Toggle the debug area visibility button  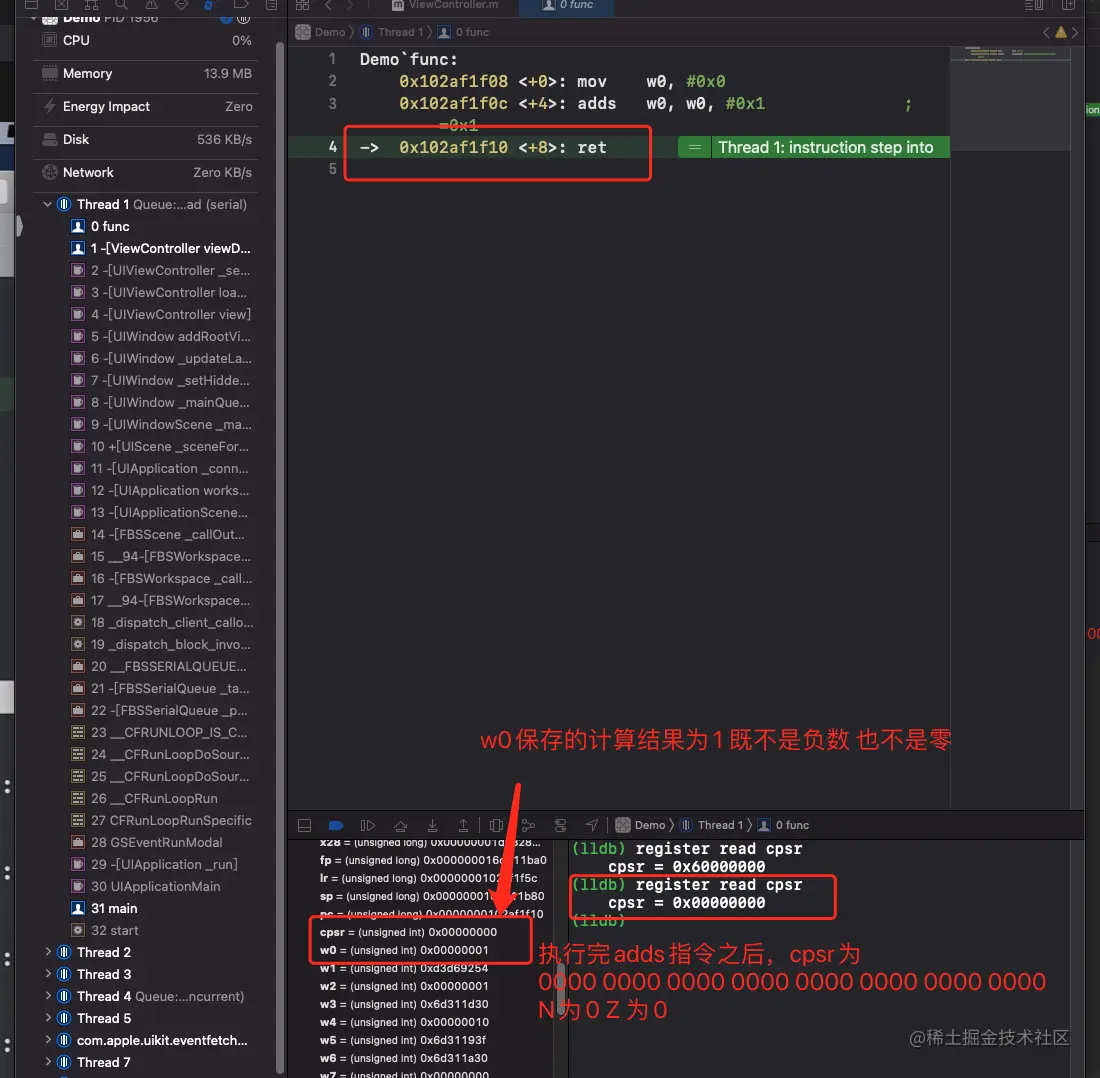tap(305, 825)
